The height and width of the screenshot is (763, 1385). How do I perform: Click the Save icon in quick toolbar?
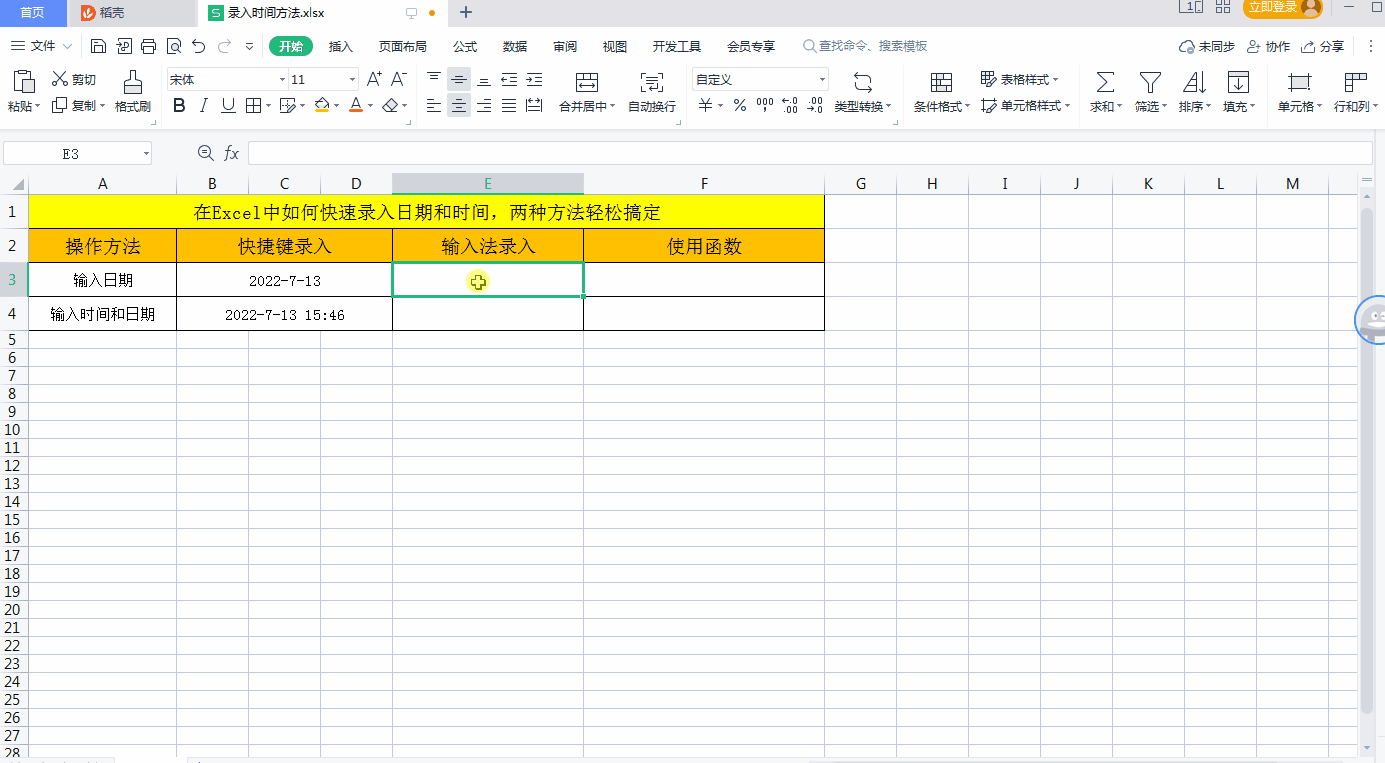[98, 46]
